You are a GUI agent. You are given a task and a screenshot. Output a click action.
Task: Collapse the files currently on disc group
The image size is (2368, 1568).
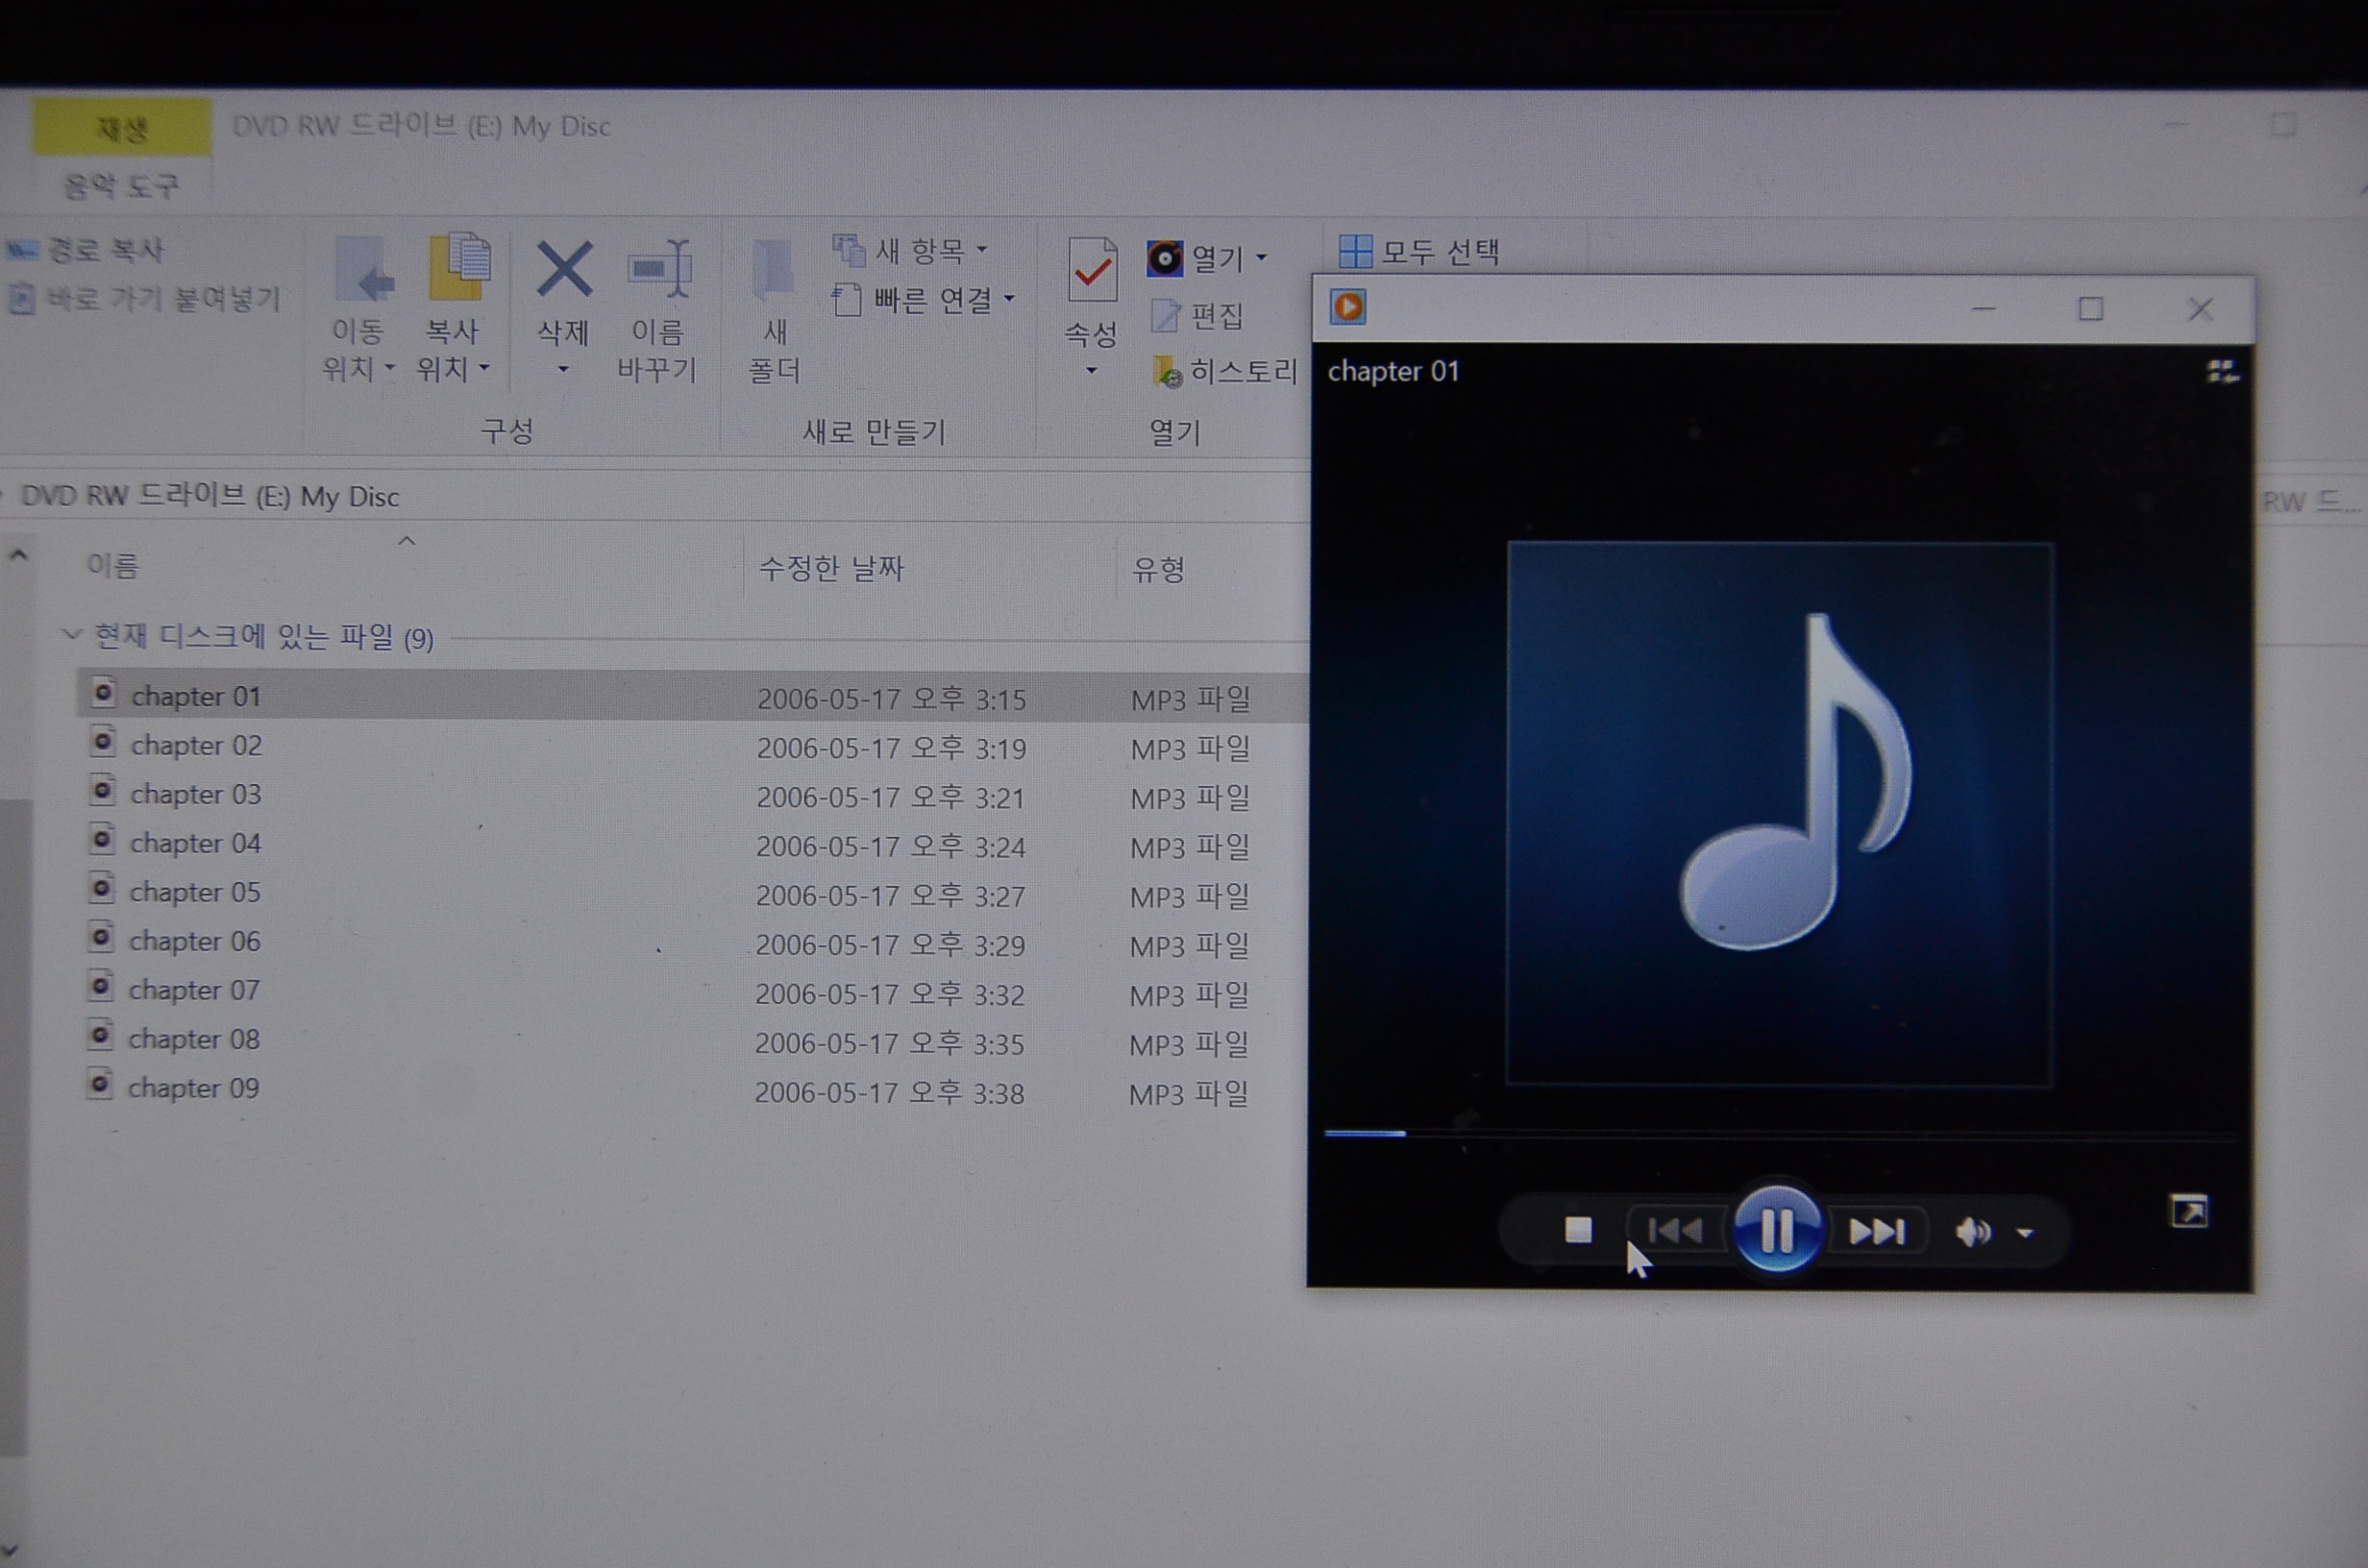[x=71, y=634]
